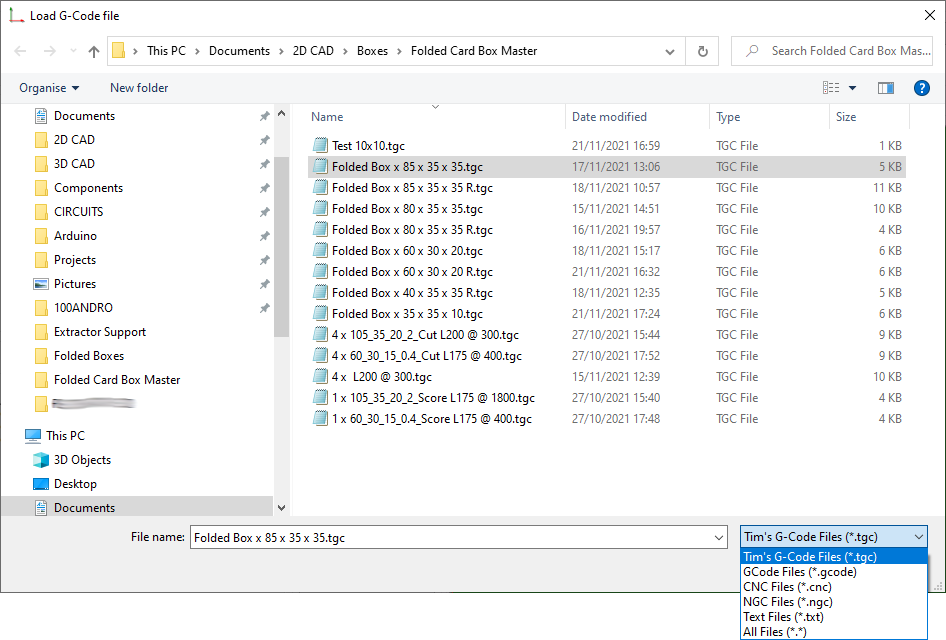
Task: Open the recent locations dropdown arrow
Action: 73,51
